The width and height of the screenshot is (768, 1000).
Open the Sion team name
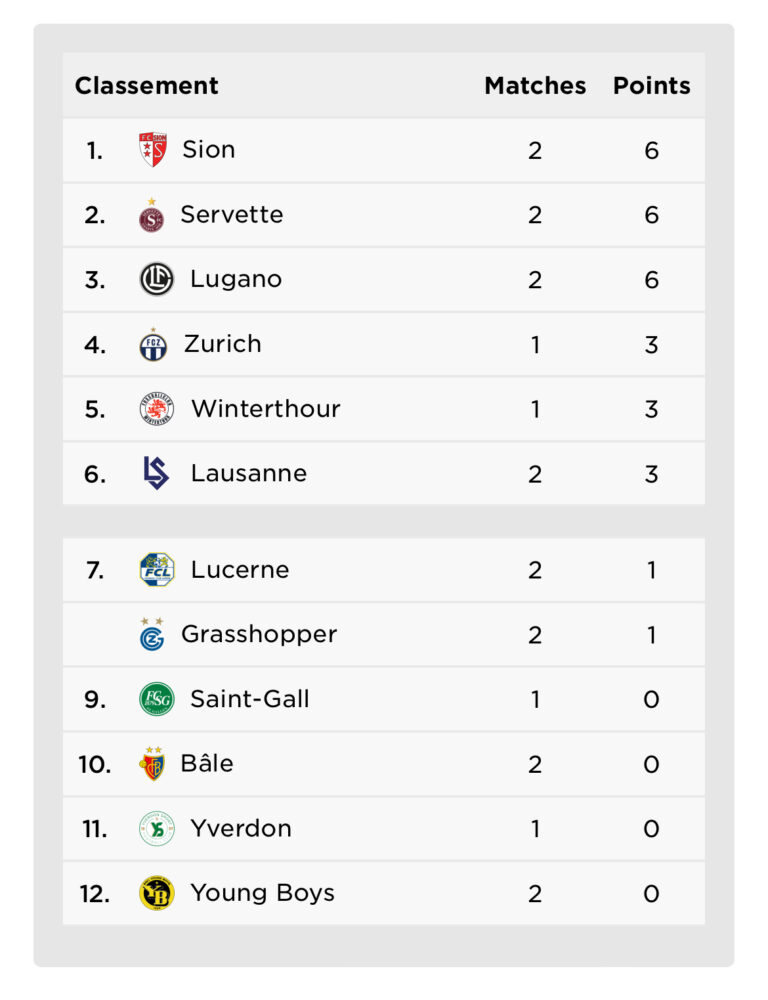point(209,150)
